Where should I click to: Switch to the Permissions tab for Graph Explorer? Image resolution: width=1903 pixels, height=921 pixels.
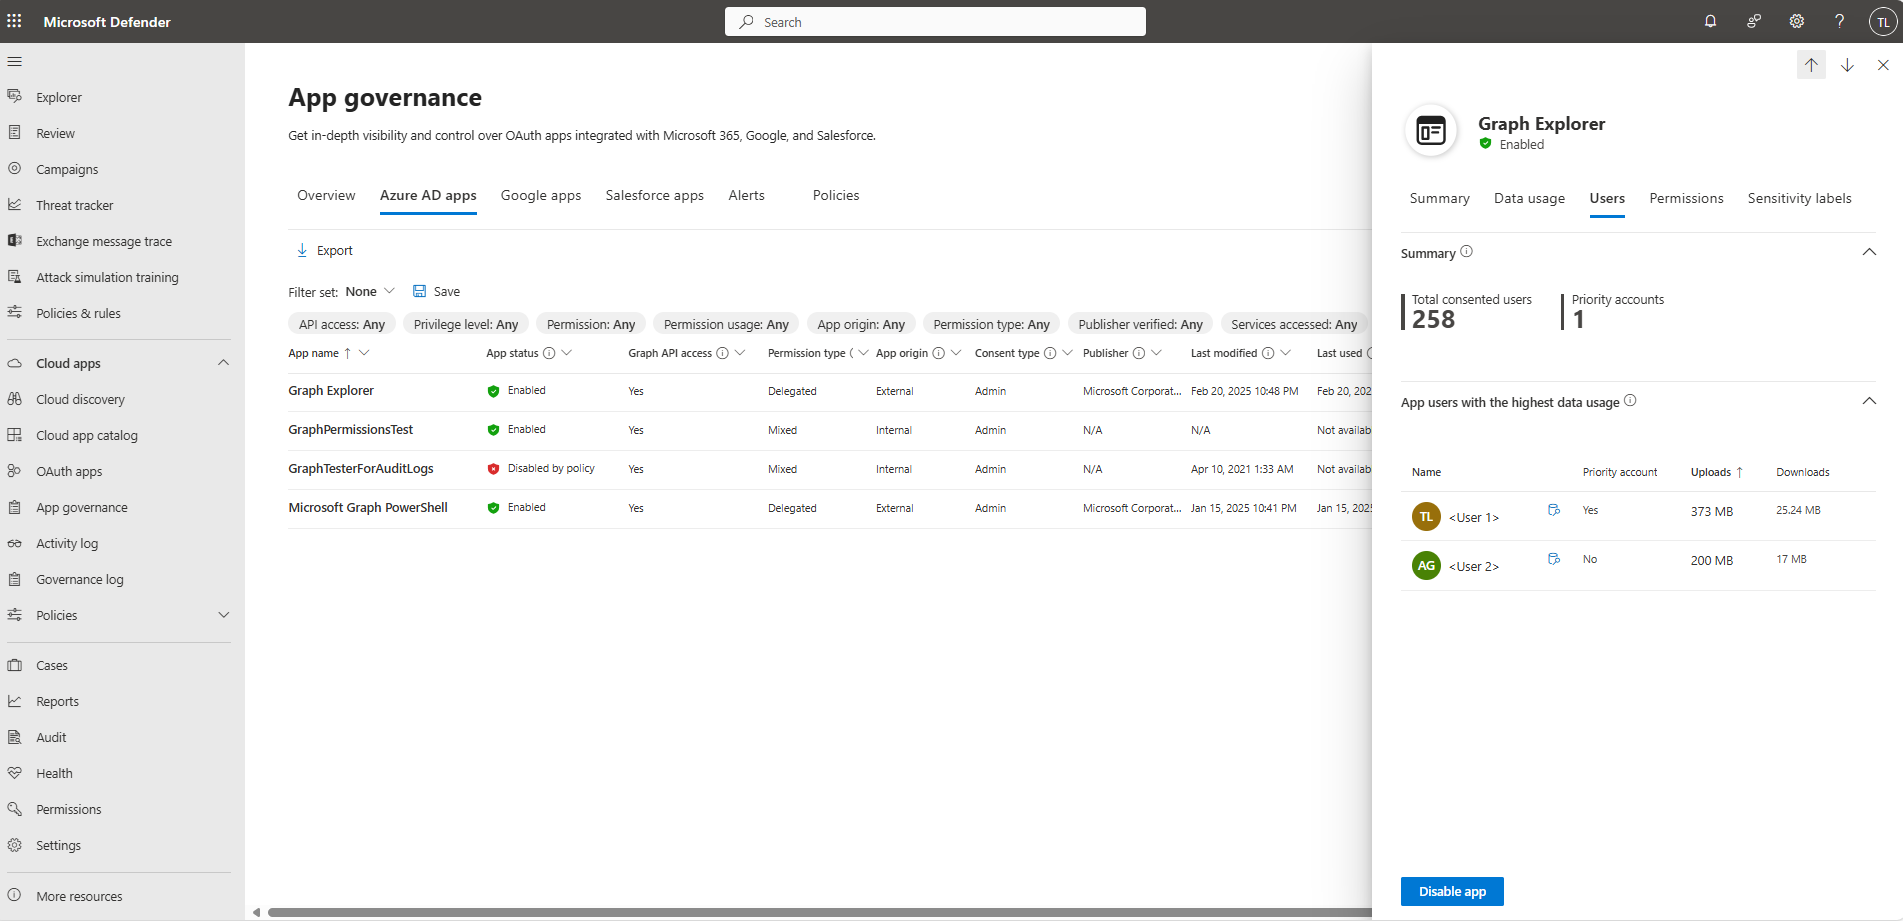click(x=1686, y=198)
